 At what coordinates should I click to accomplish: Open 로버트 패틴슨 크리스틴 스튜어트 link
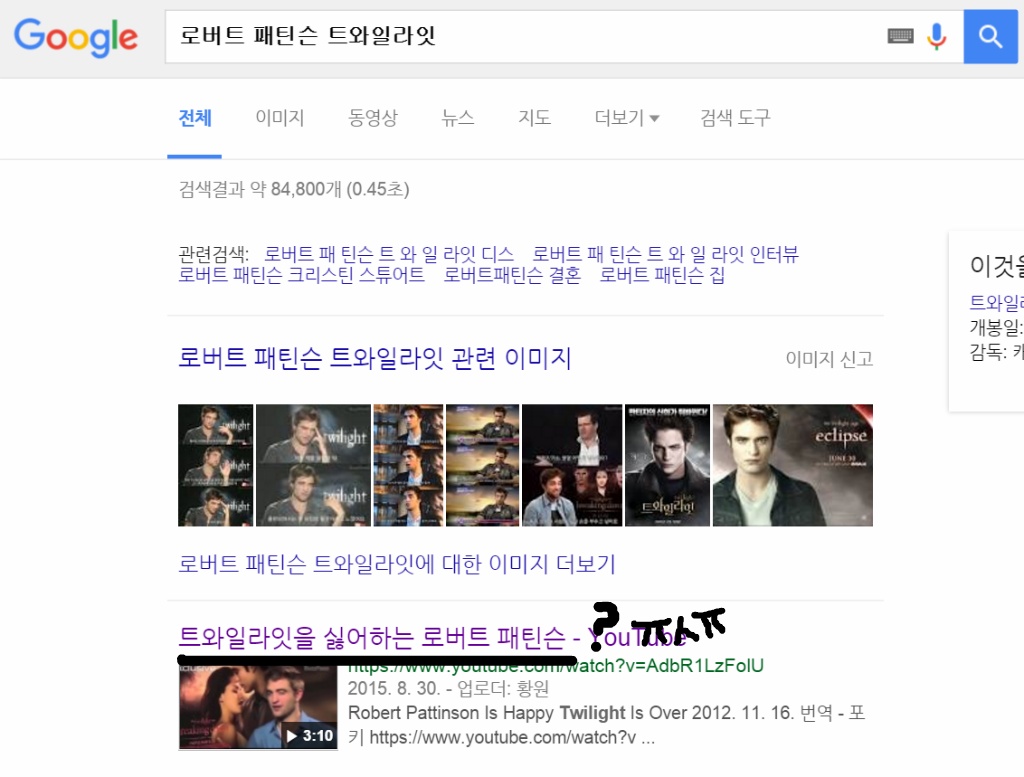pos(301,275)
